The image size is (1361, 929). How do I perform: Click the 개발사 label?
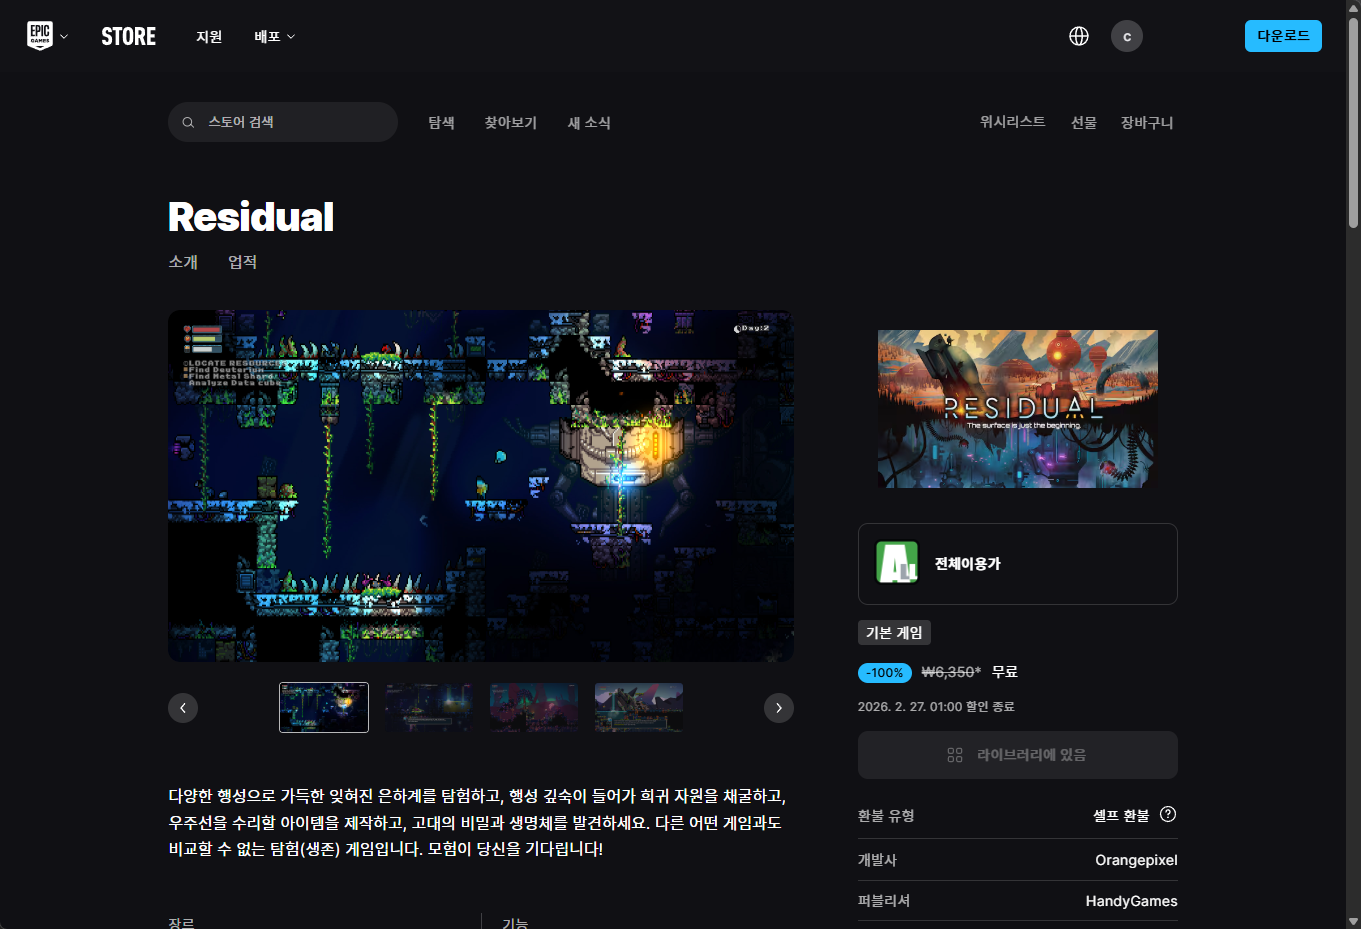coord(877,860)
